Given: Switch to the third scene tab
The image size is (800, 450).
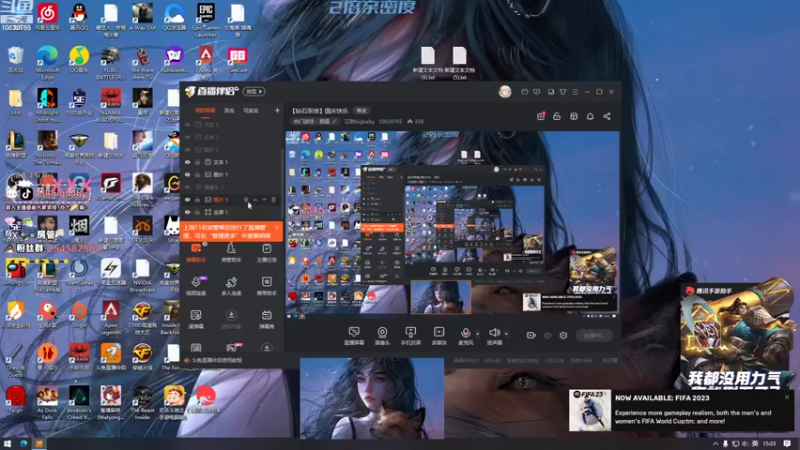Looking at the screenshot, I should tap(251, 110).
